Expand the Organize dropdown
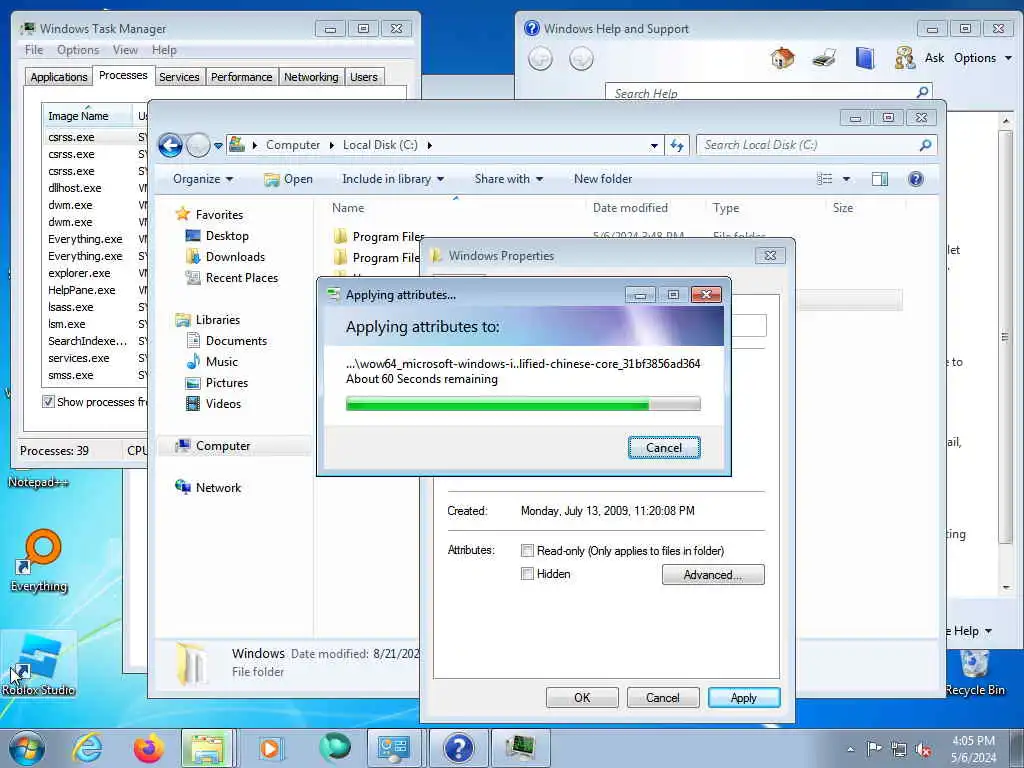 [202, 179]
